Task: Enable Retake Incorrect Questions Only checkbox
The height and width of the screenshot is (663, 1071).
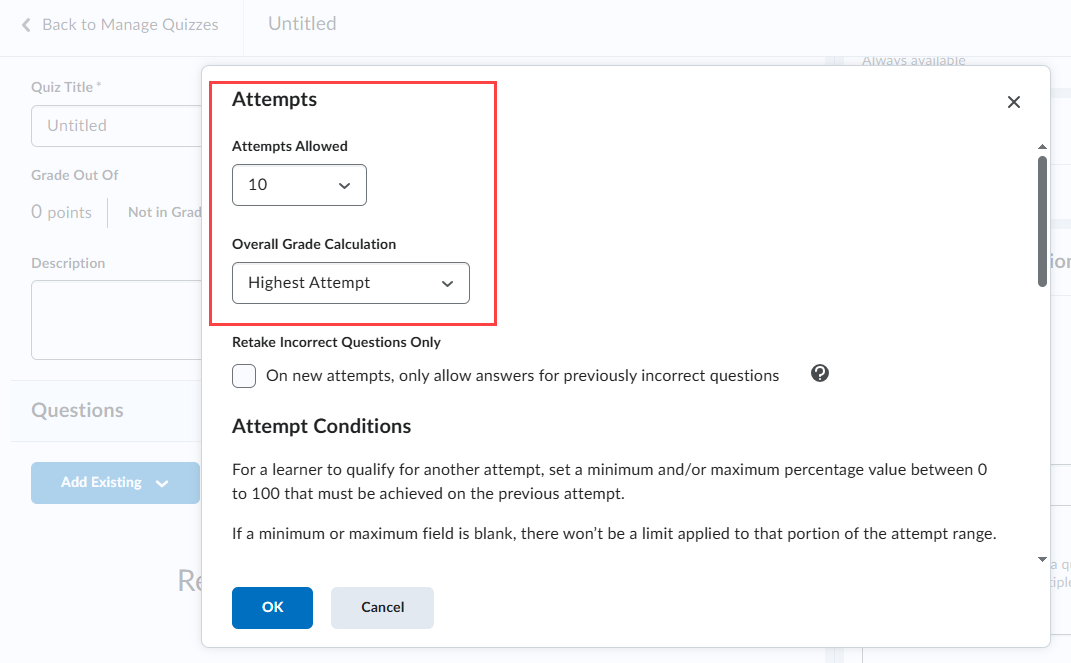Action: click(x=244, y=376)
